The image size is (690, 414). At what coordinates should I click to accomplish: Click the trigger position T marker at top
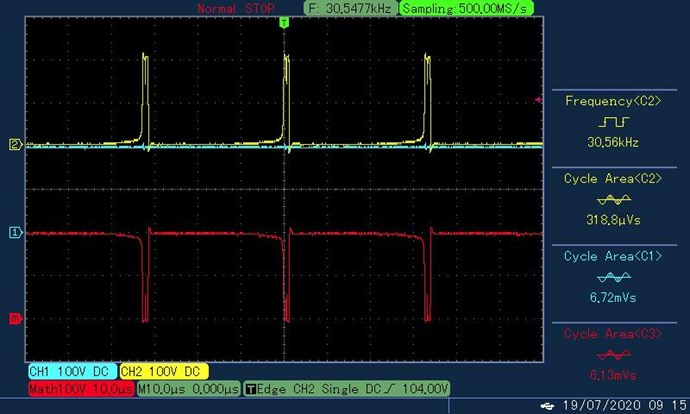click(286, 21)
